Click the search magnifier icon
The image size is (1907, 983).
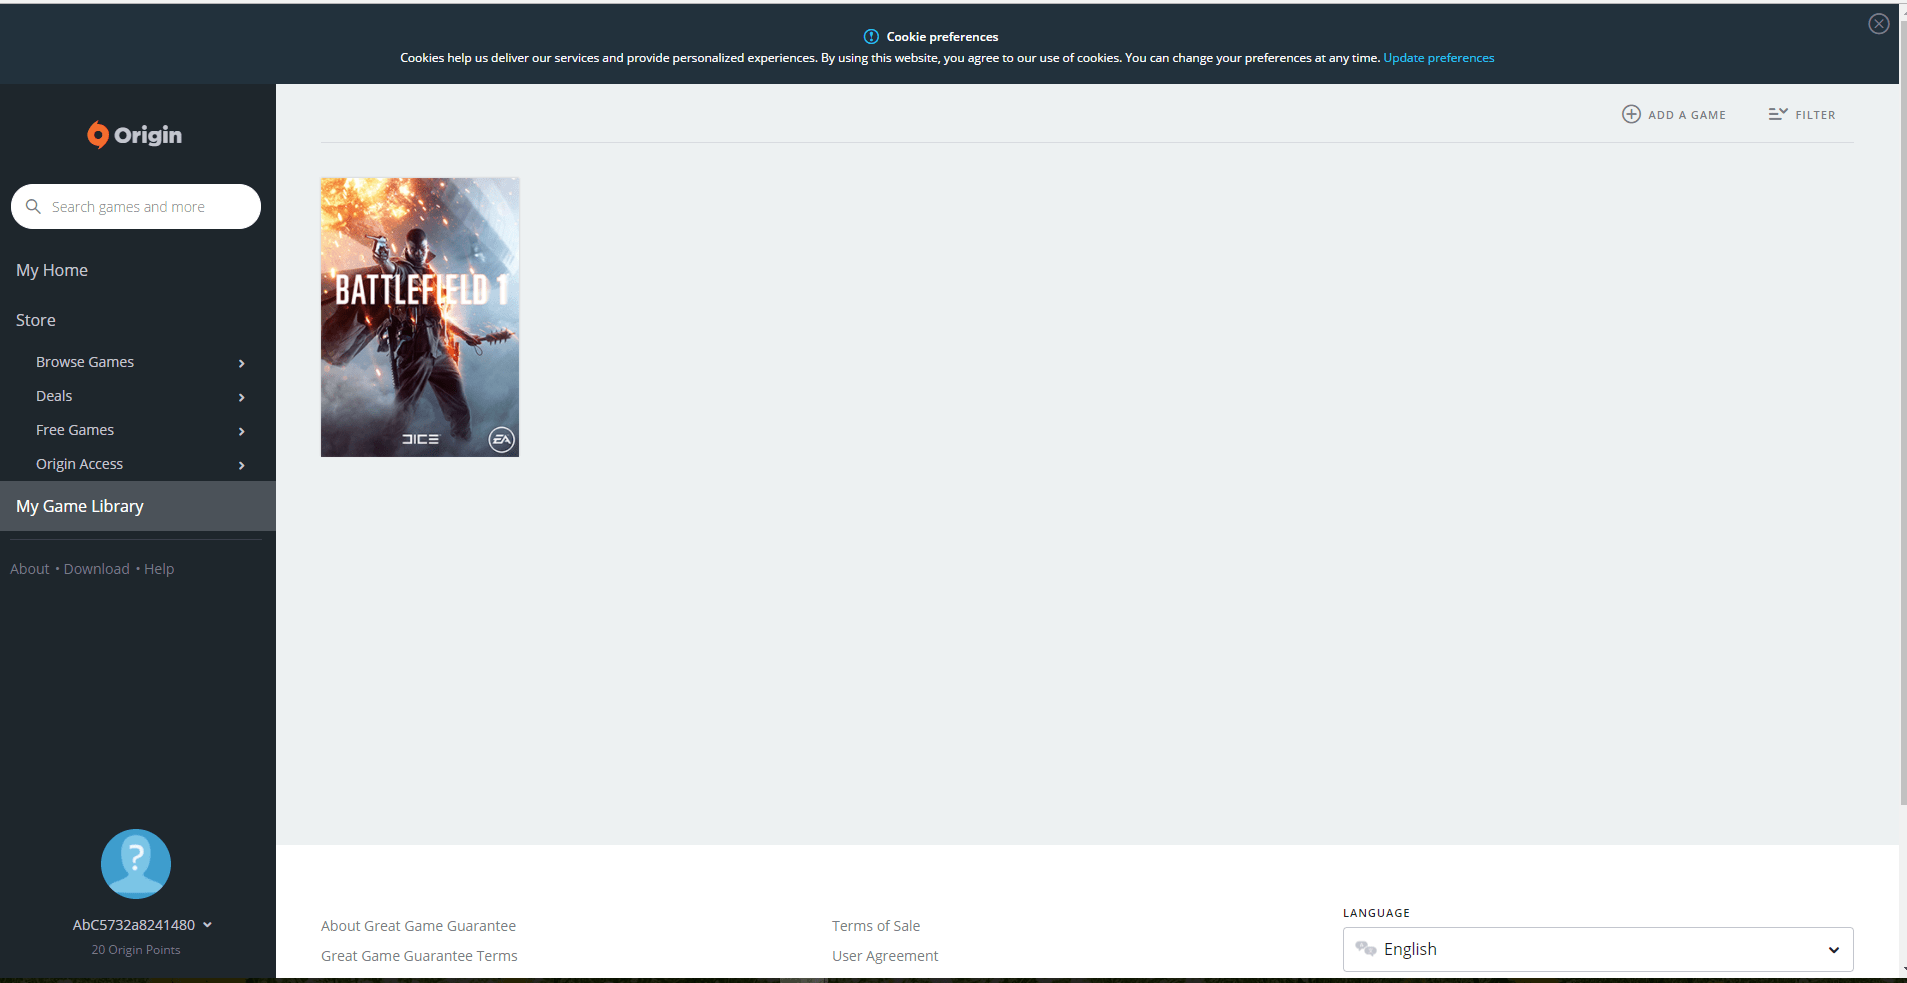33,206
